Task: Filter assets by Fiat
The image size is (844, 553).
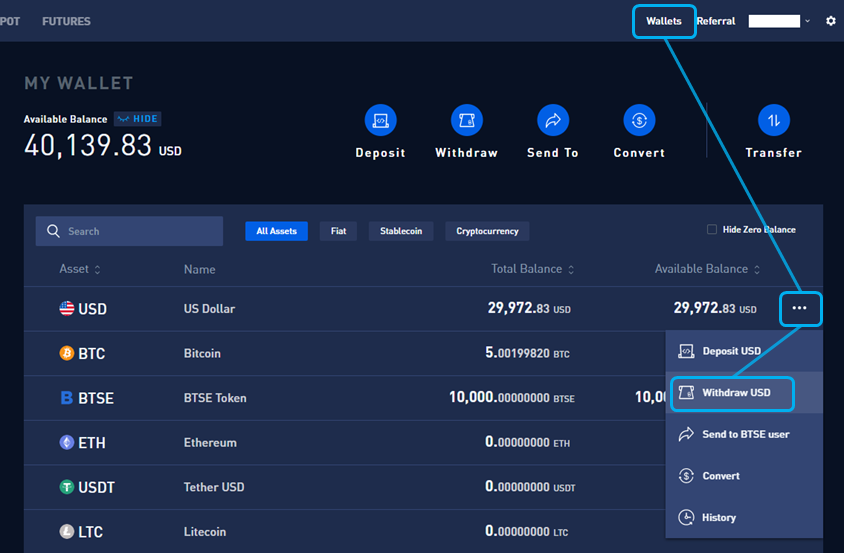Action: click(338, 231)
